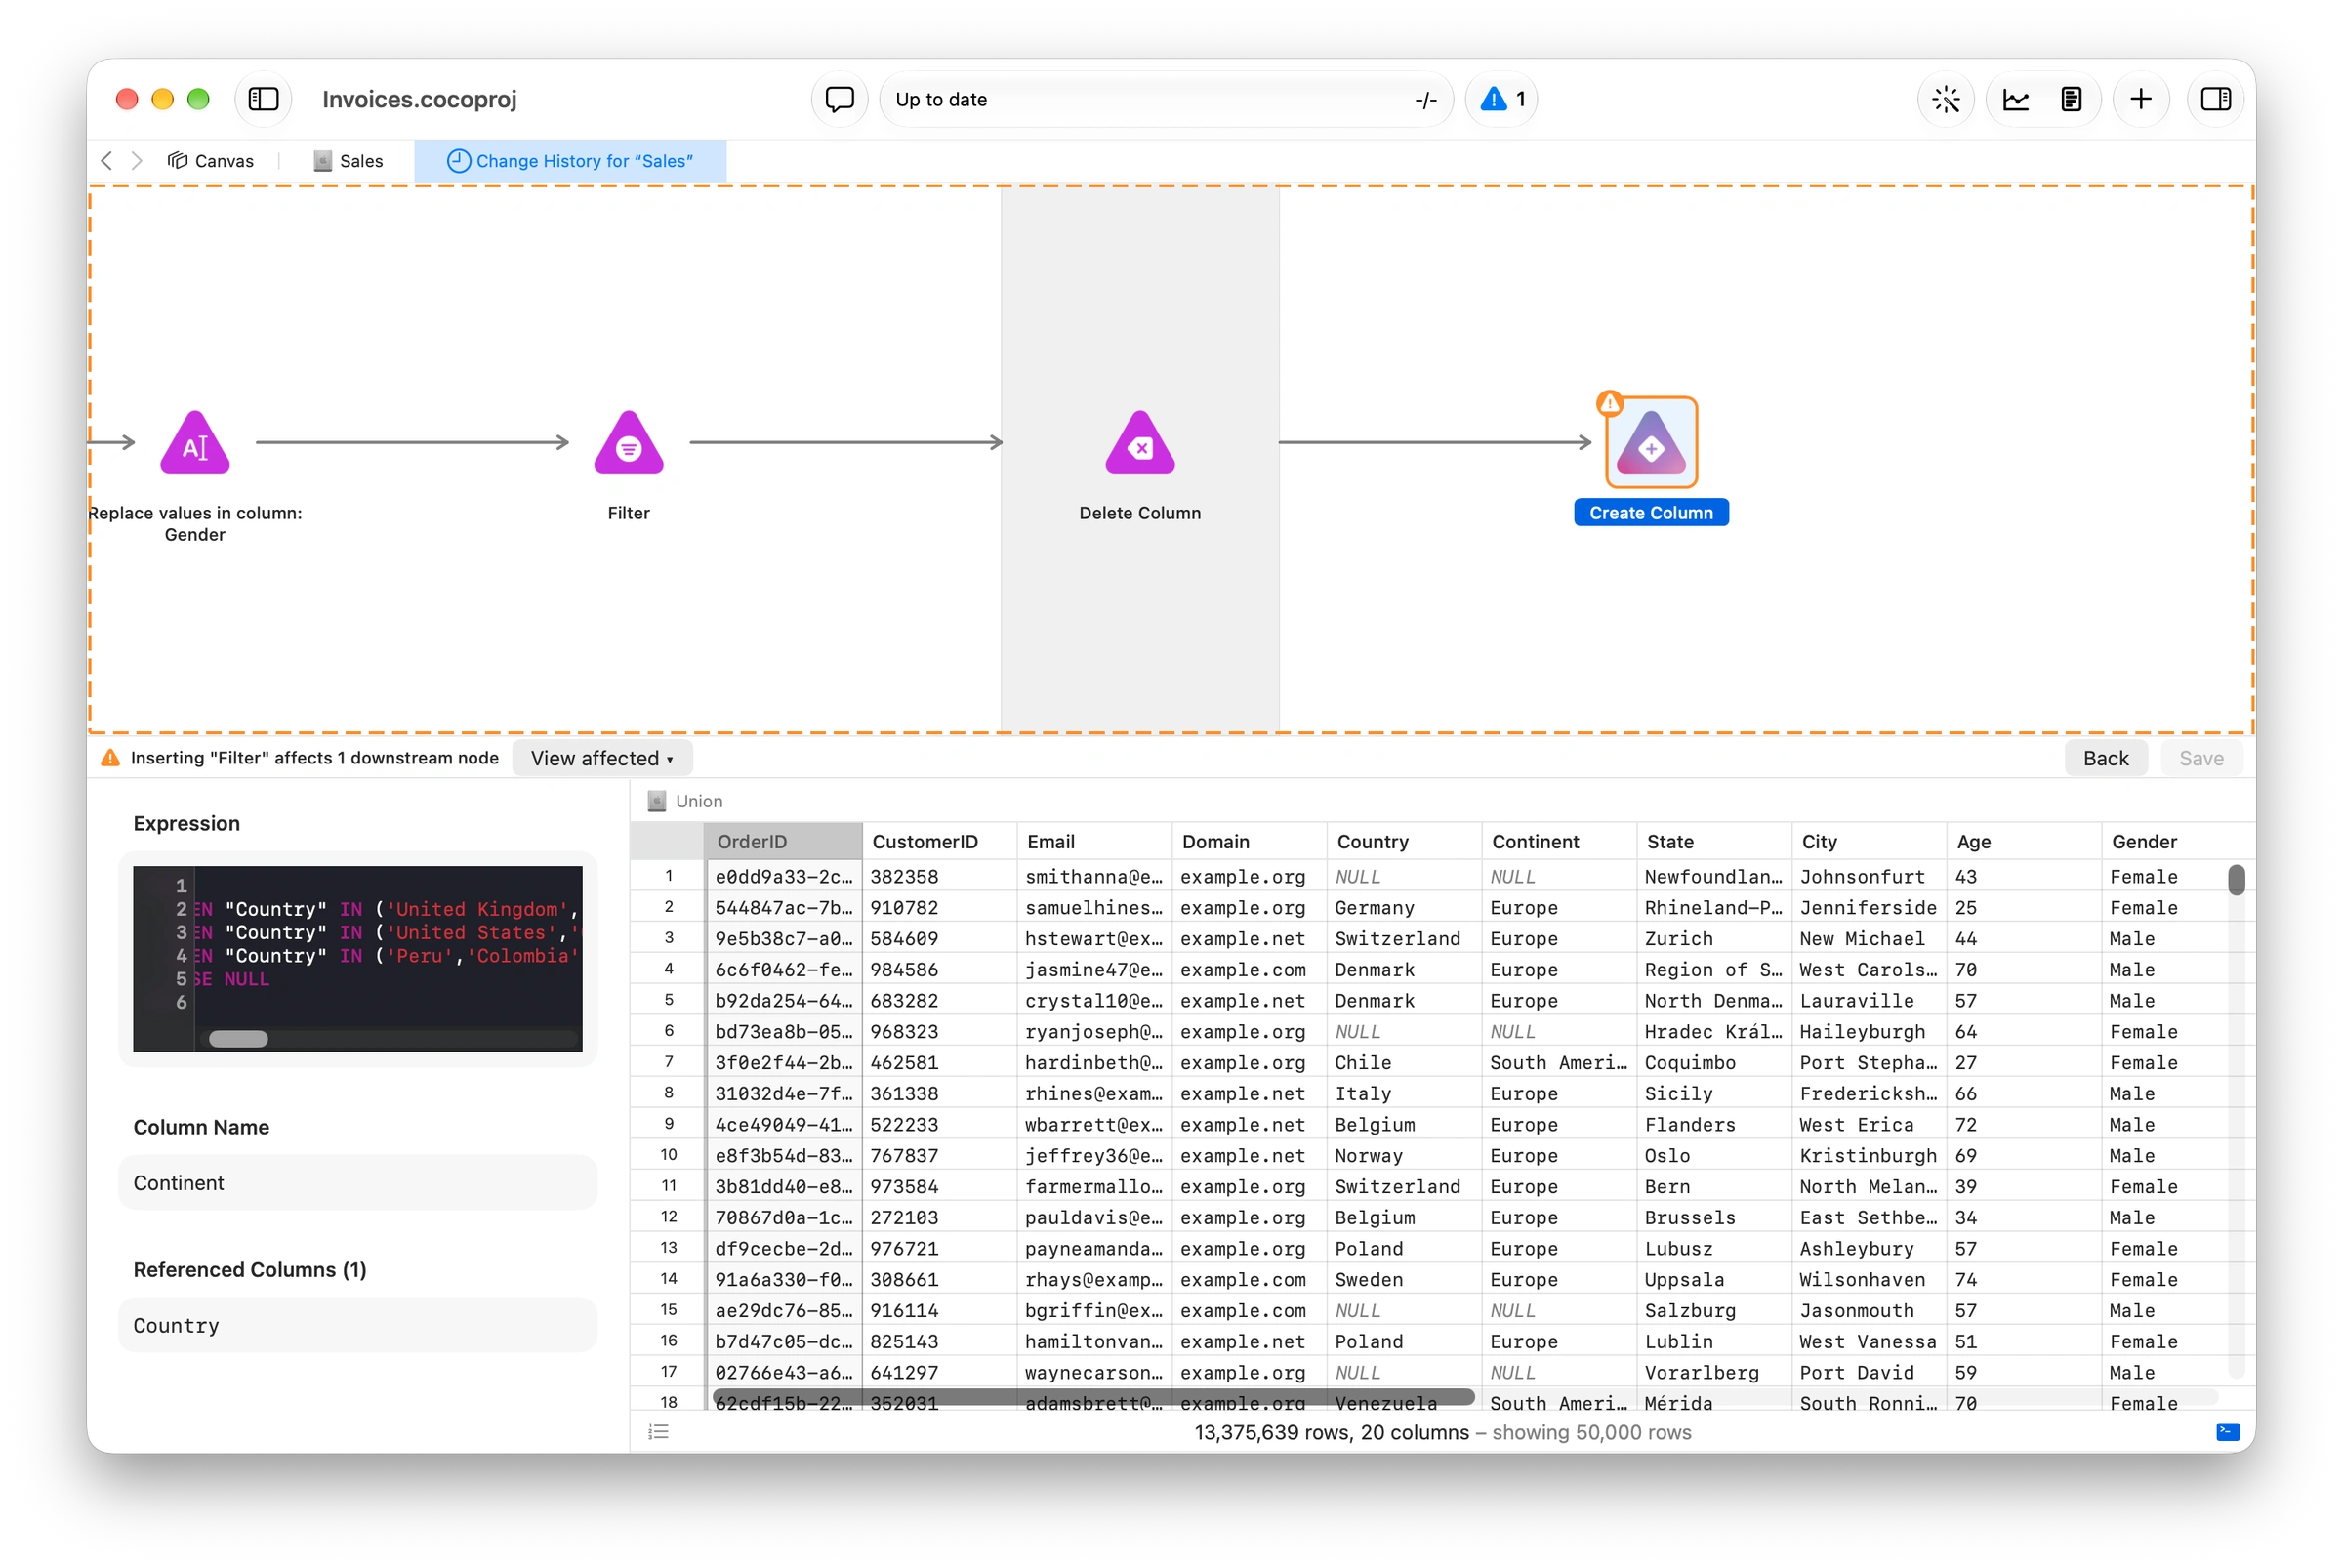Open the console icon in status bar

tap(2227, 1431)
